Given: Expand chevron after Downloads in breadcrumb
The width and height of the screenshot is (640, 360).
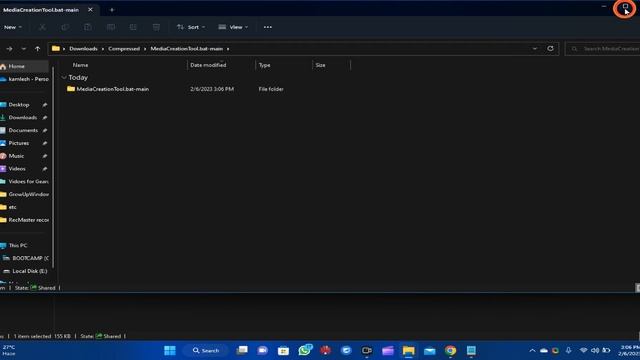Looking at the screenshot, I should pos(103,49).
